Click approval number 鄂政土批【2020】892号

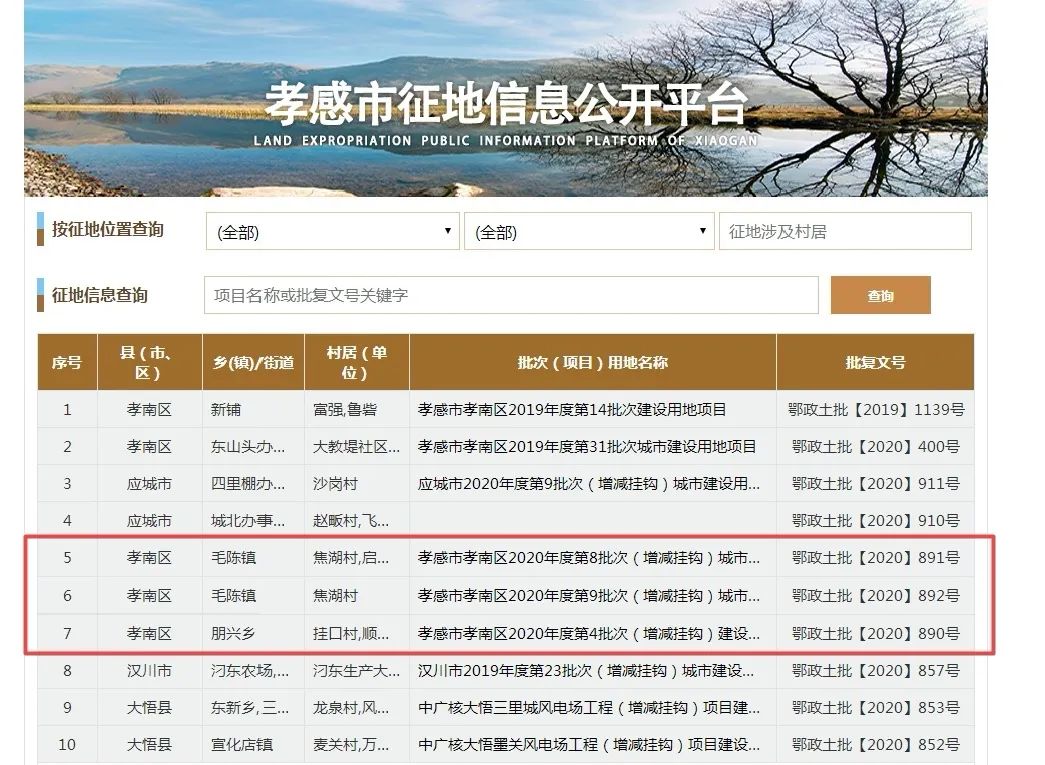click(875, 596)
